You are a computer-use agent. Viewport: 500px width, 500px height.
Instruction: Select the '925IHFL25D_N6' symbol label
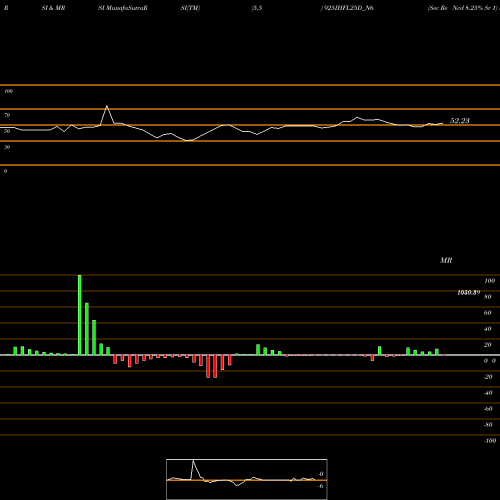point(349,8)
